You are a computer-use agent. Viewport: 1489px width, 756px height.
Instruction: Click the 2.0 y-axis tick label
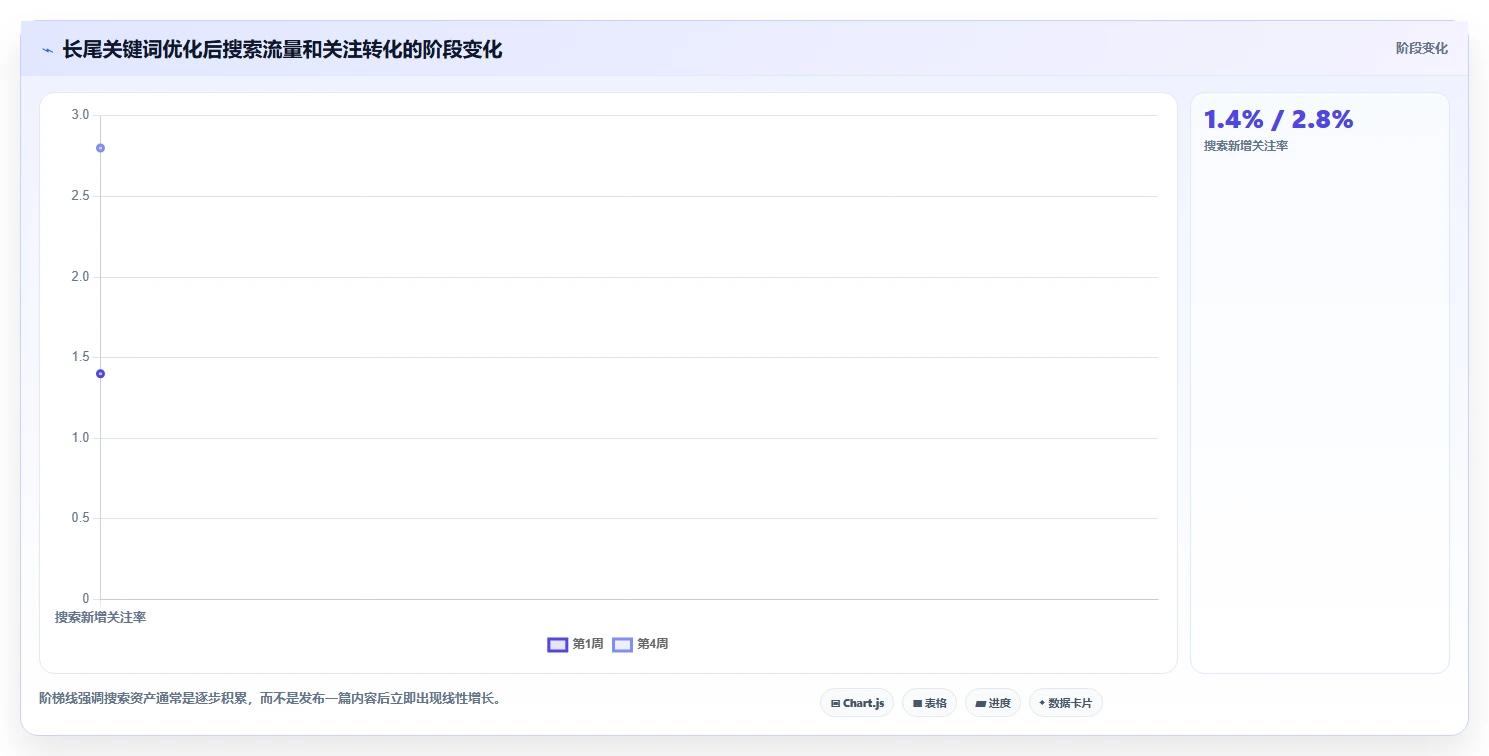pyautogui.click(x=80, y=277)
